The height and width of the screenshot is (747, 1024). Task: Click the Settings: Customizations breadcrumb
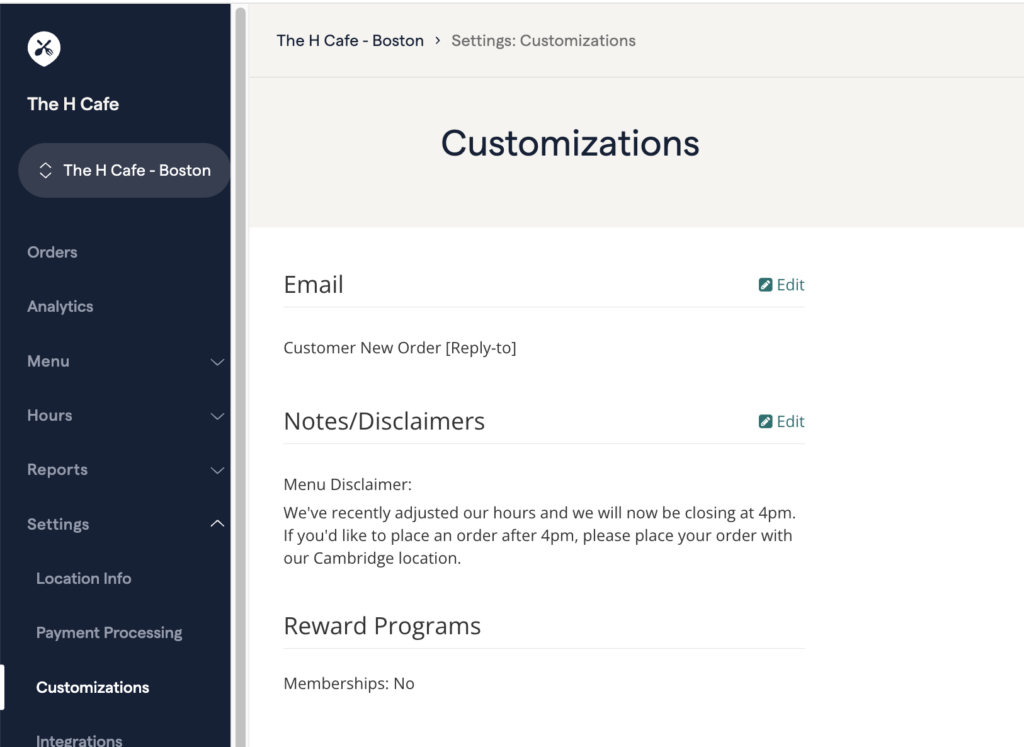pyautogui.click(x=543, y=41)
